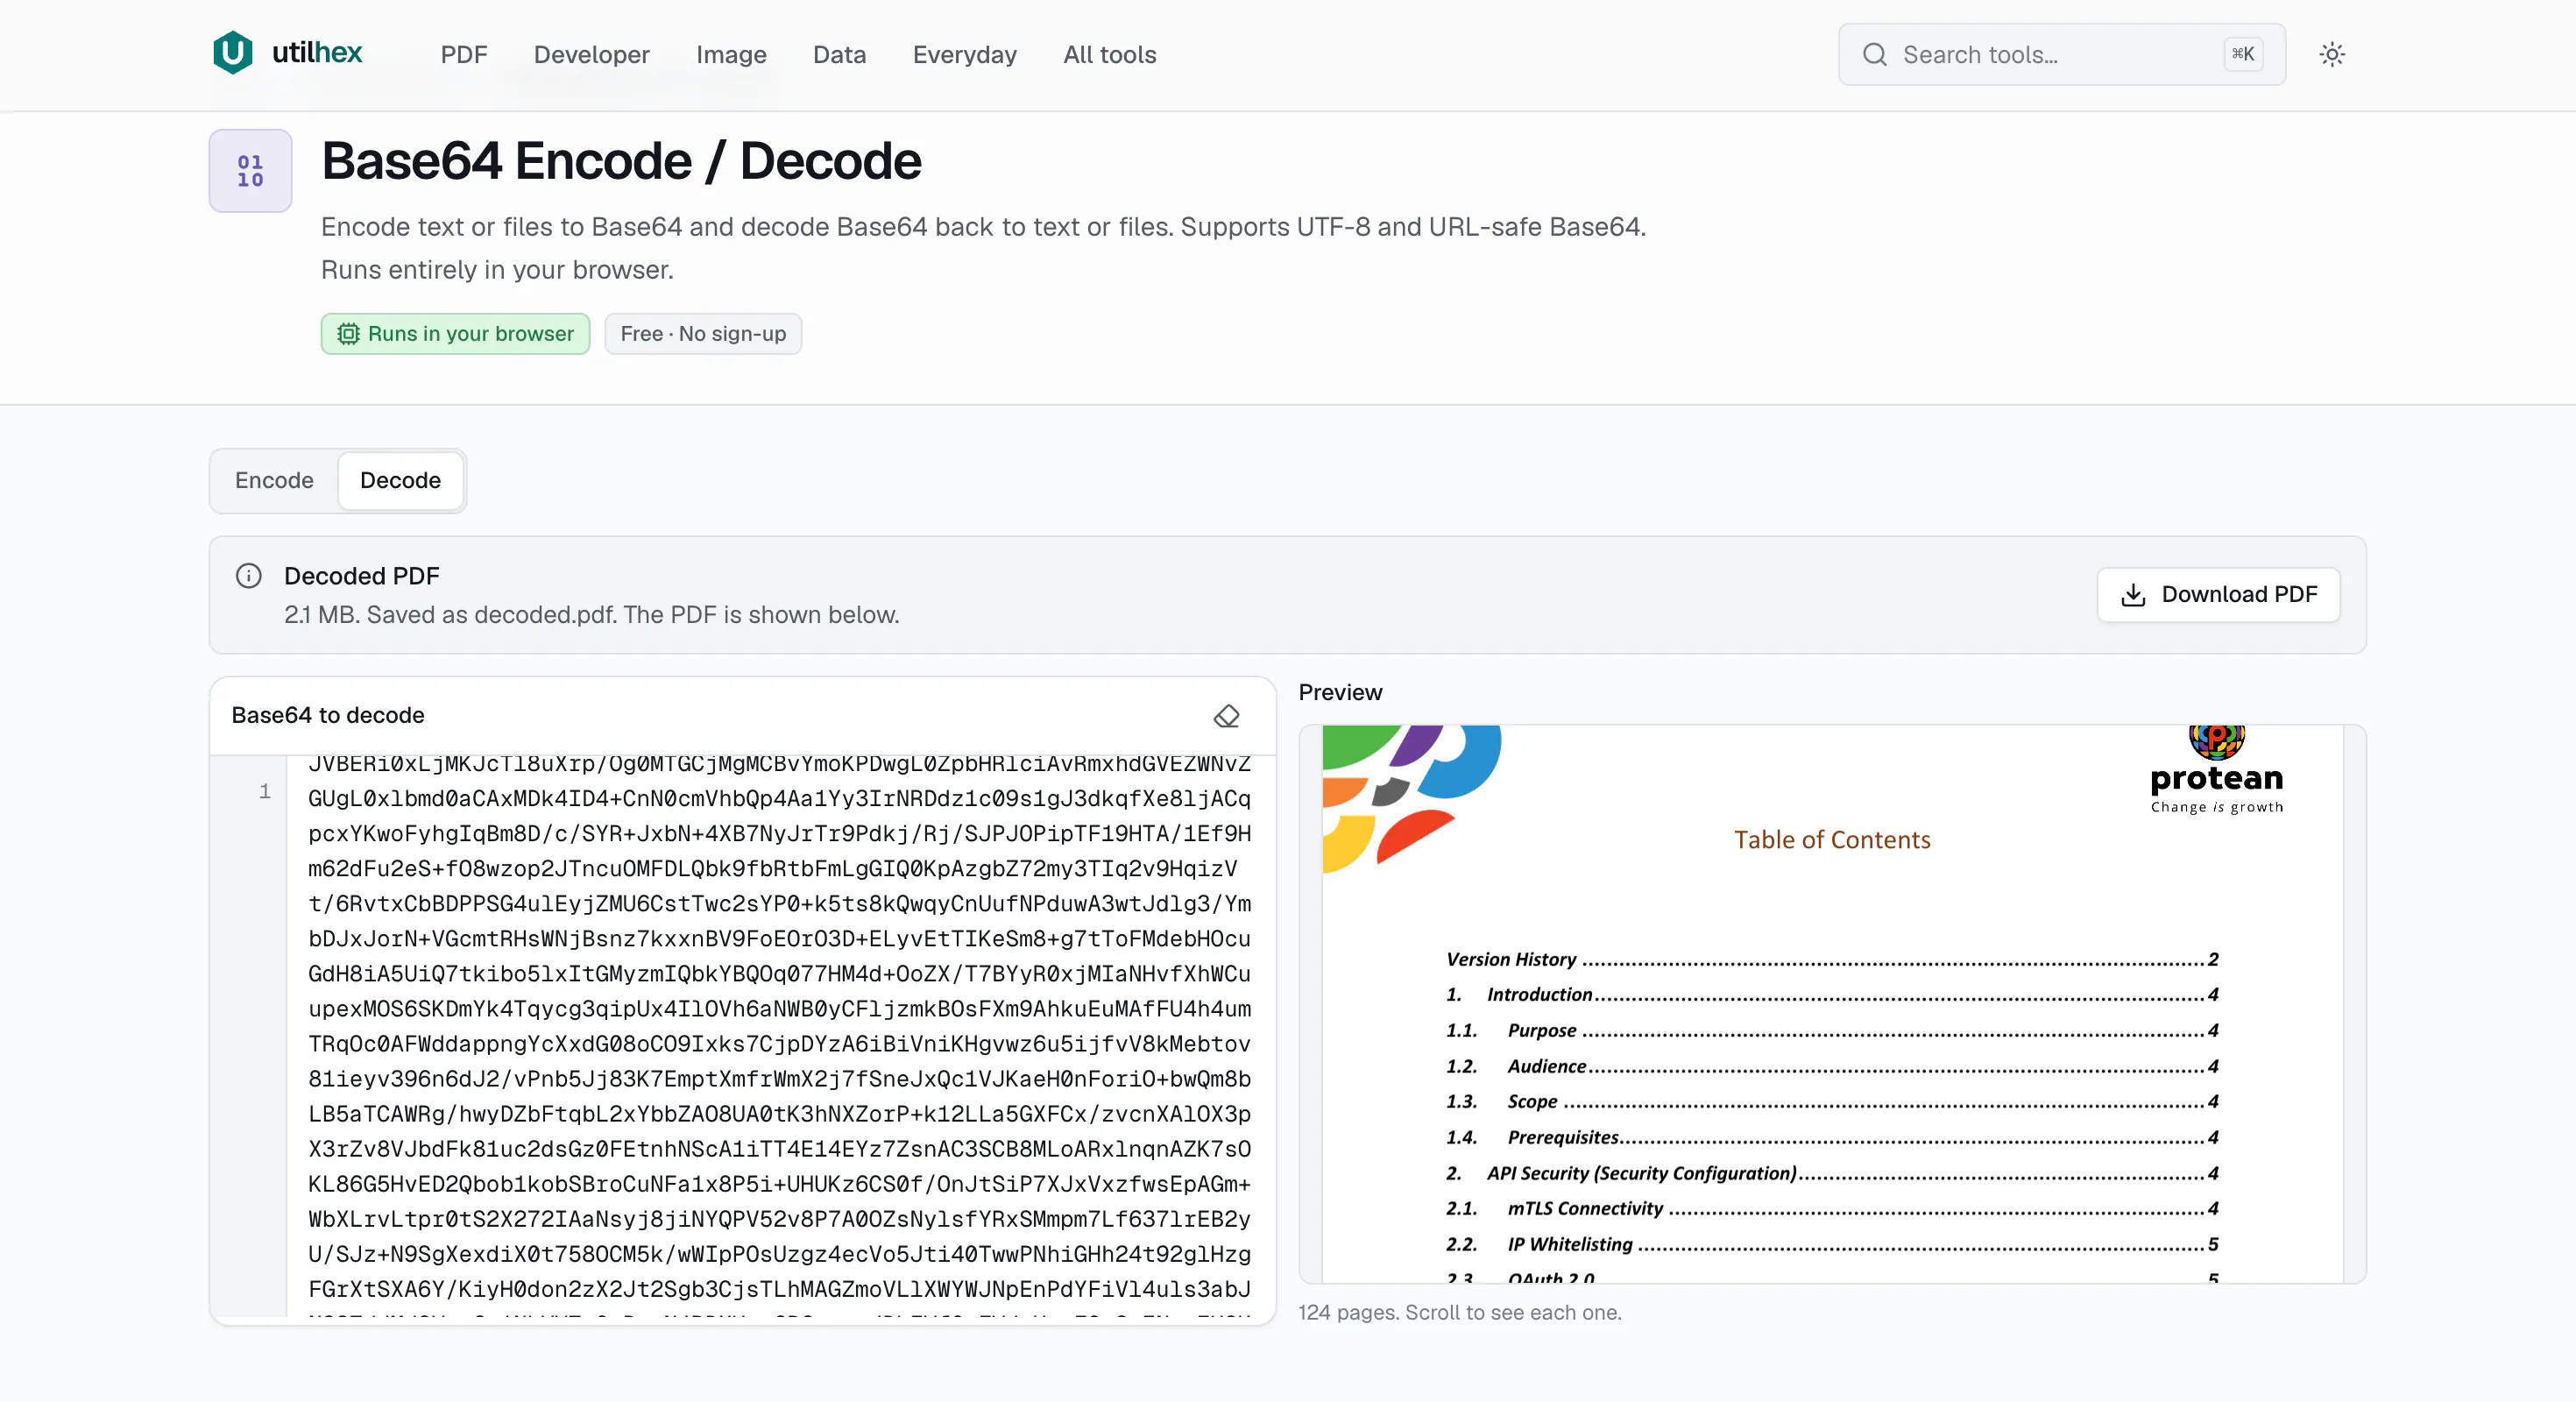Click the Download PDF button
The height and width of the screenshot is (1402, 2576).
(2218, 594)
